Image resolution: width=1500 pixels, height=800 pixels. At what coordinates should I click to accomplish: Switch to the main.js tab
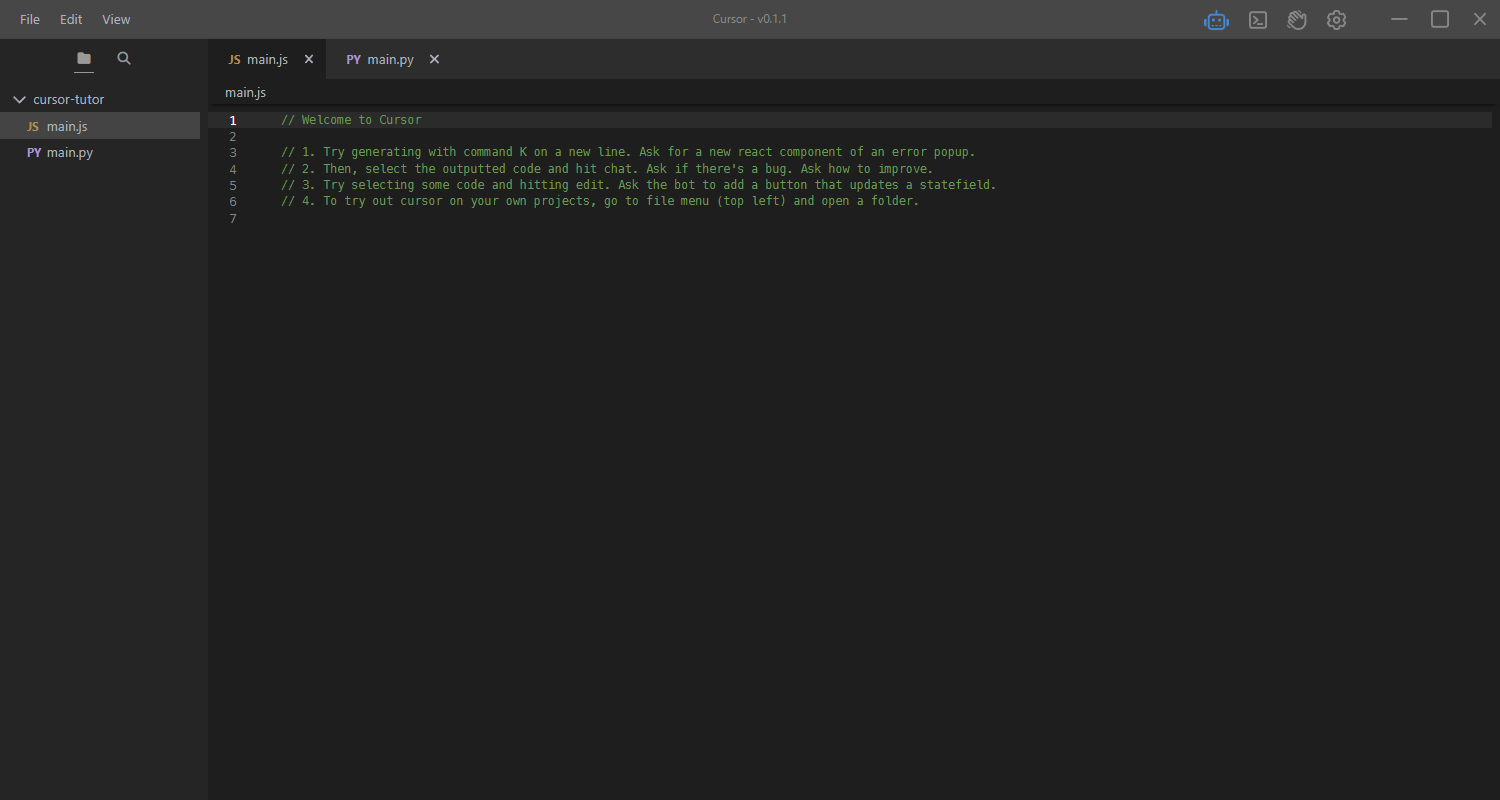point(267,60)
